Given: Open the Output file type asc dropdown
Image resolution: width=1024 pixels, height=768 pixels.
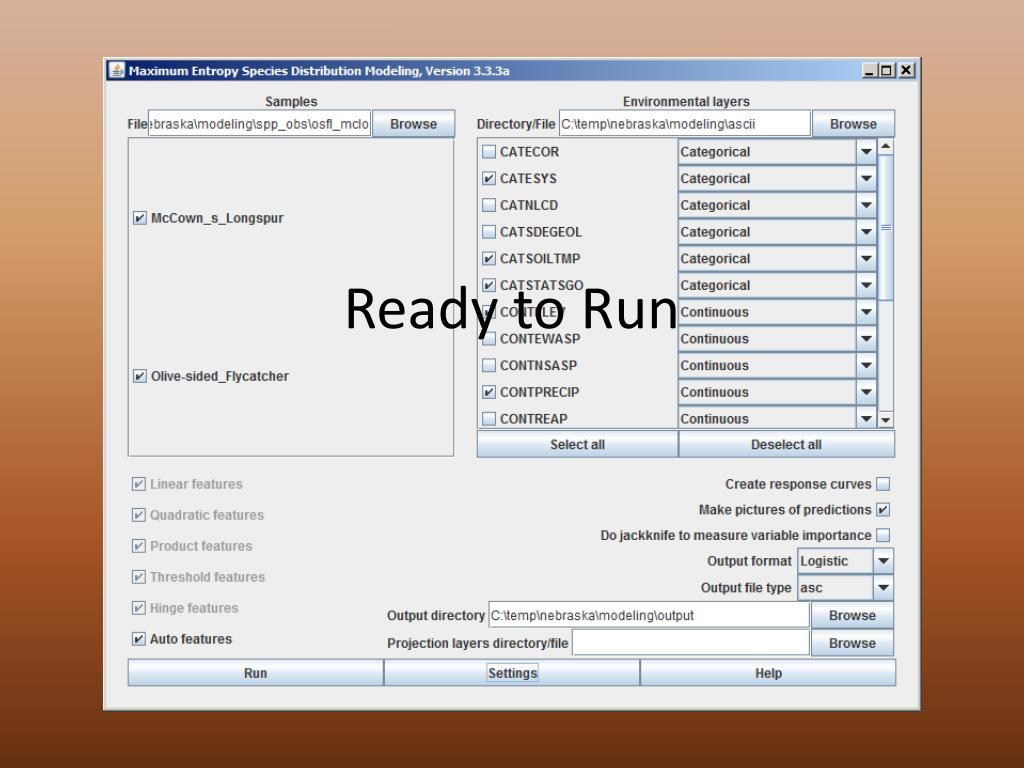Looking at the screenshot, I should coord(883,588).
